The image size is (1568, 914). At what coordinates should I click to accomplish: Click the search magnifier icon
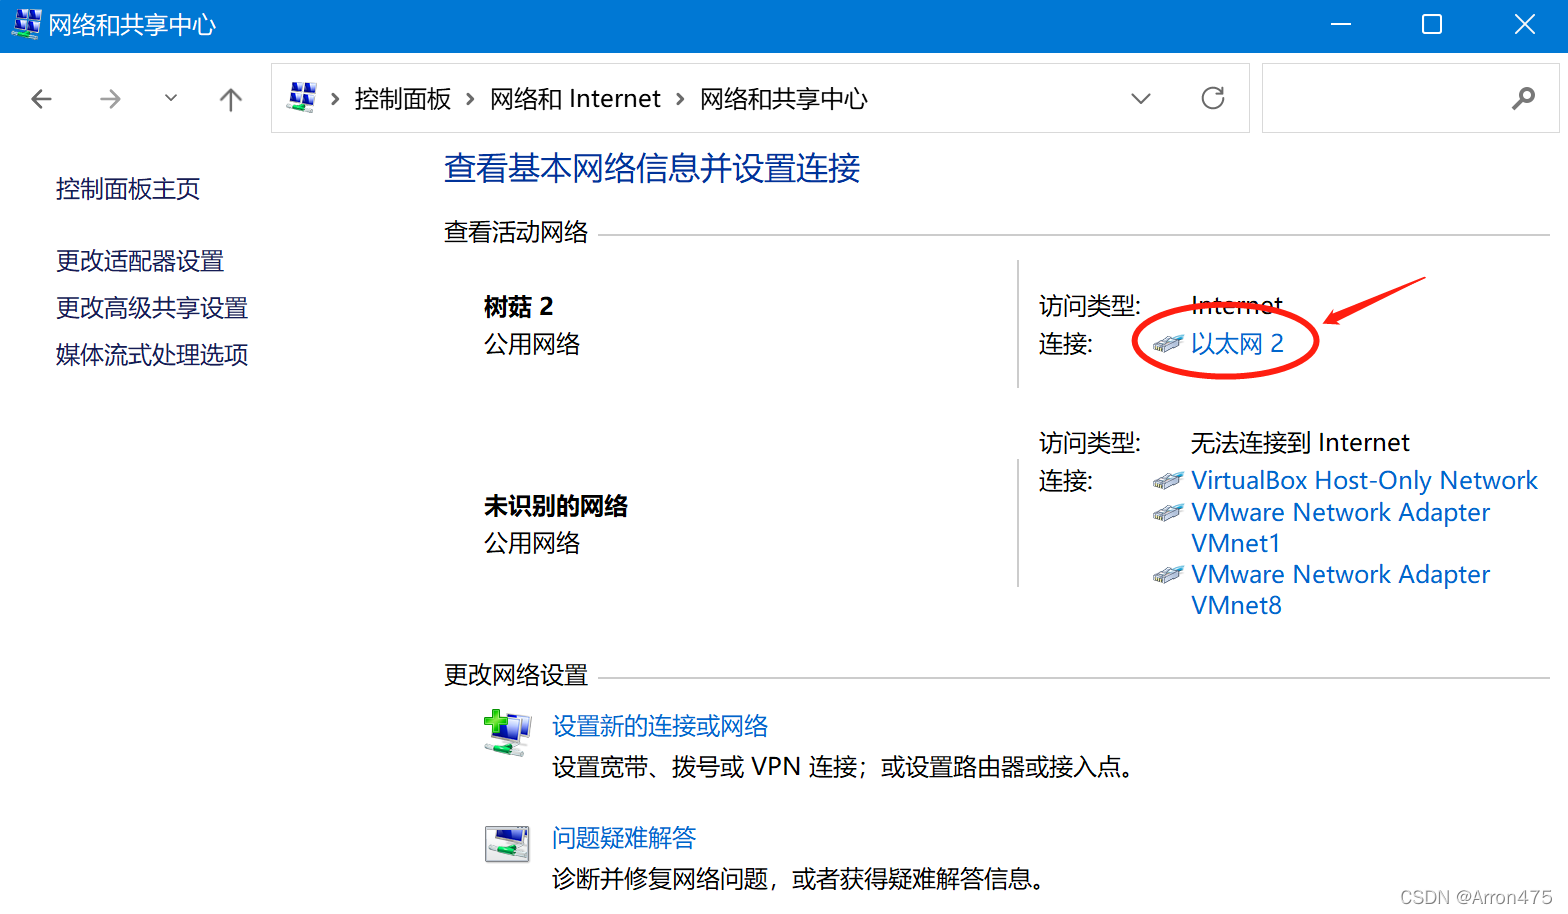[x=1523, y=98]
